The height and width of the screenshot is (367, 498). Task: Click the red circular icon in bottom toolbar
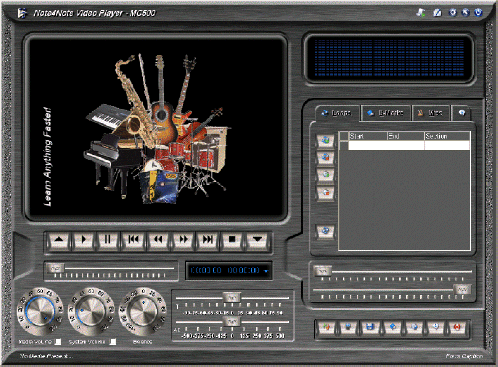(457, 327)
